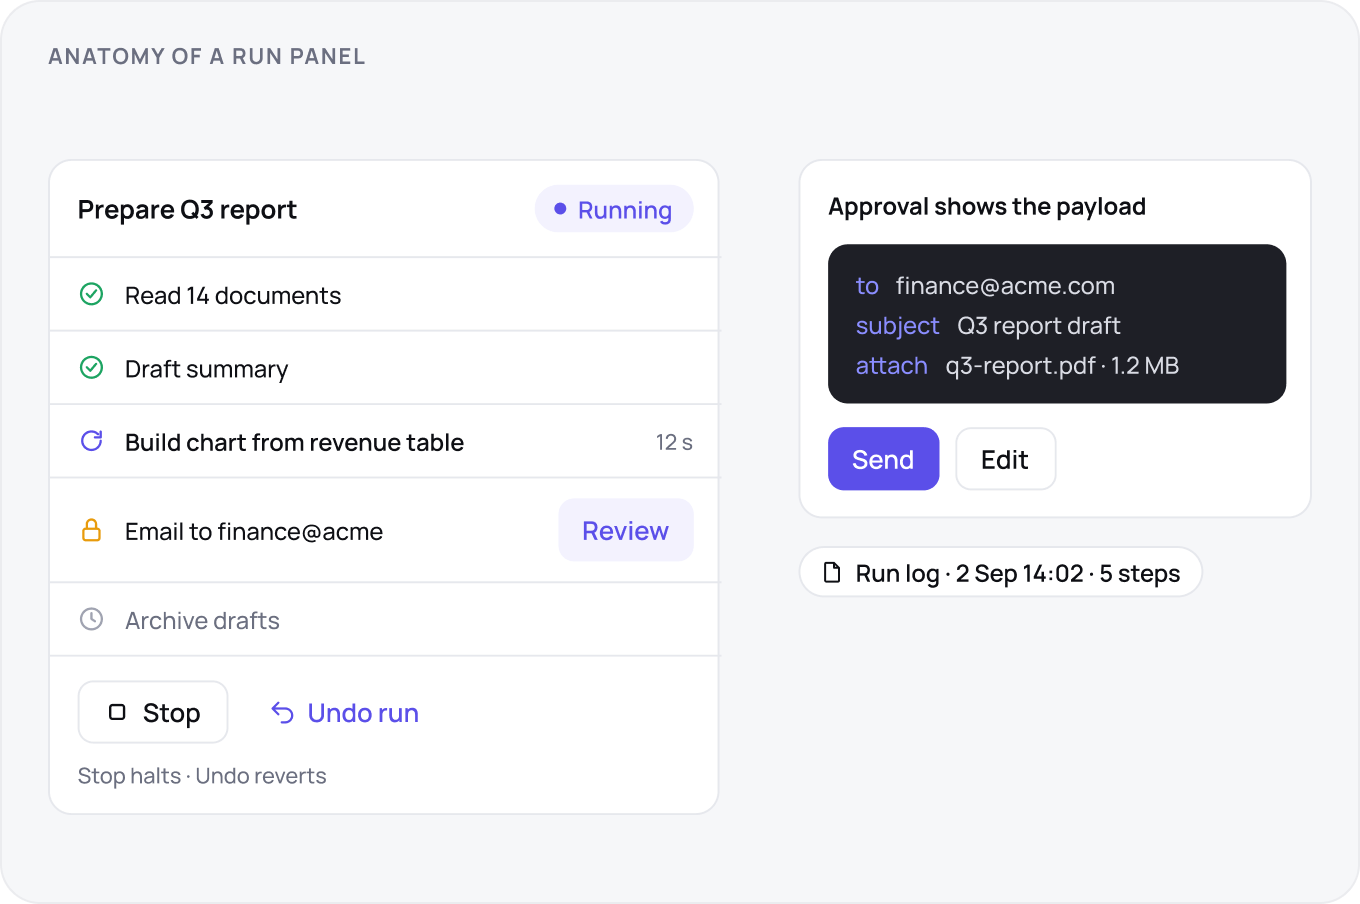Image resolution: width=1360 pixels, height=904 pixels.
Task: Click the spinning refresh icon beside Build chart
Action: point(91,441)
